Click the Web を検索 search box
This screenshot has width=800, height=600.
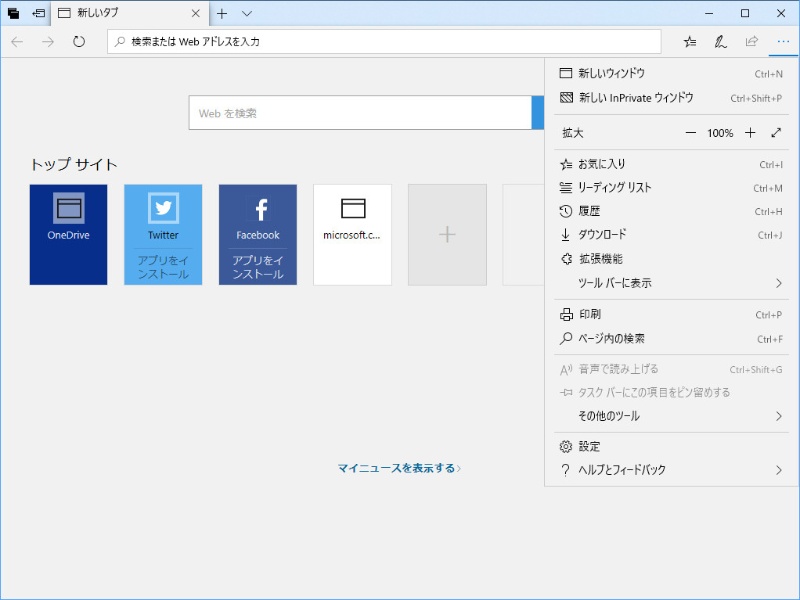[360, 113]
